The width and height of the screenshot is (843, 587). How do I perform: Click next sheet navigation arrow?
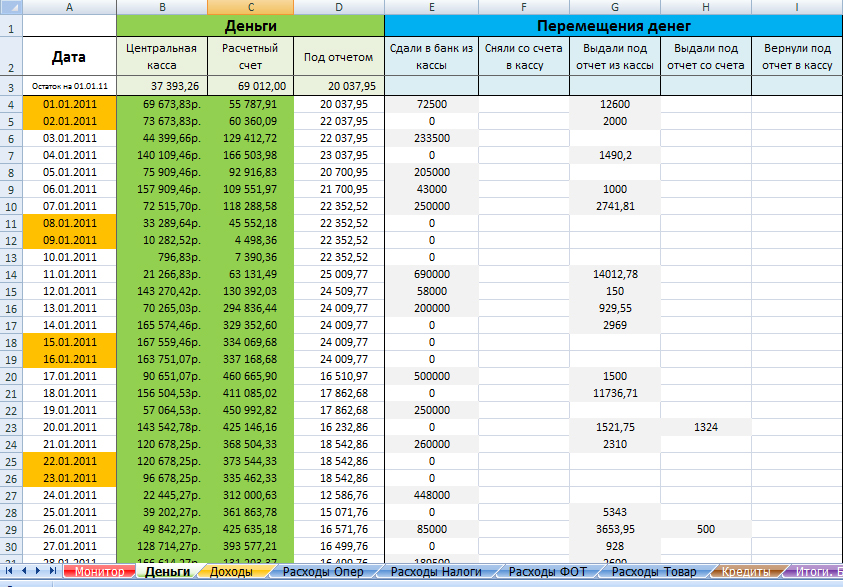[x=38, y=571]
